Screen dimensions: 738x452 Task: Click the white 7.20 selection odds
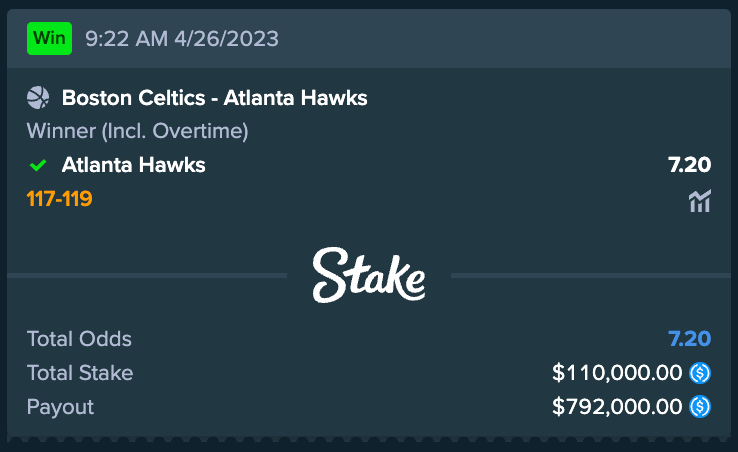pos(689,165)
